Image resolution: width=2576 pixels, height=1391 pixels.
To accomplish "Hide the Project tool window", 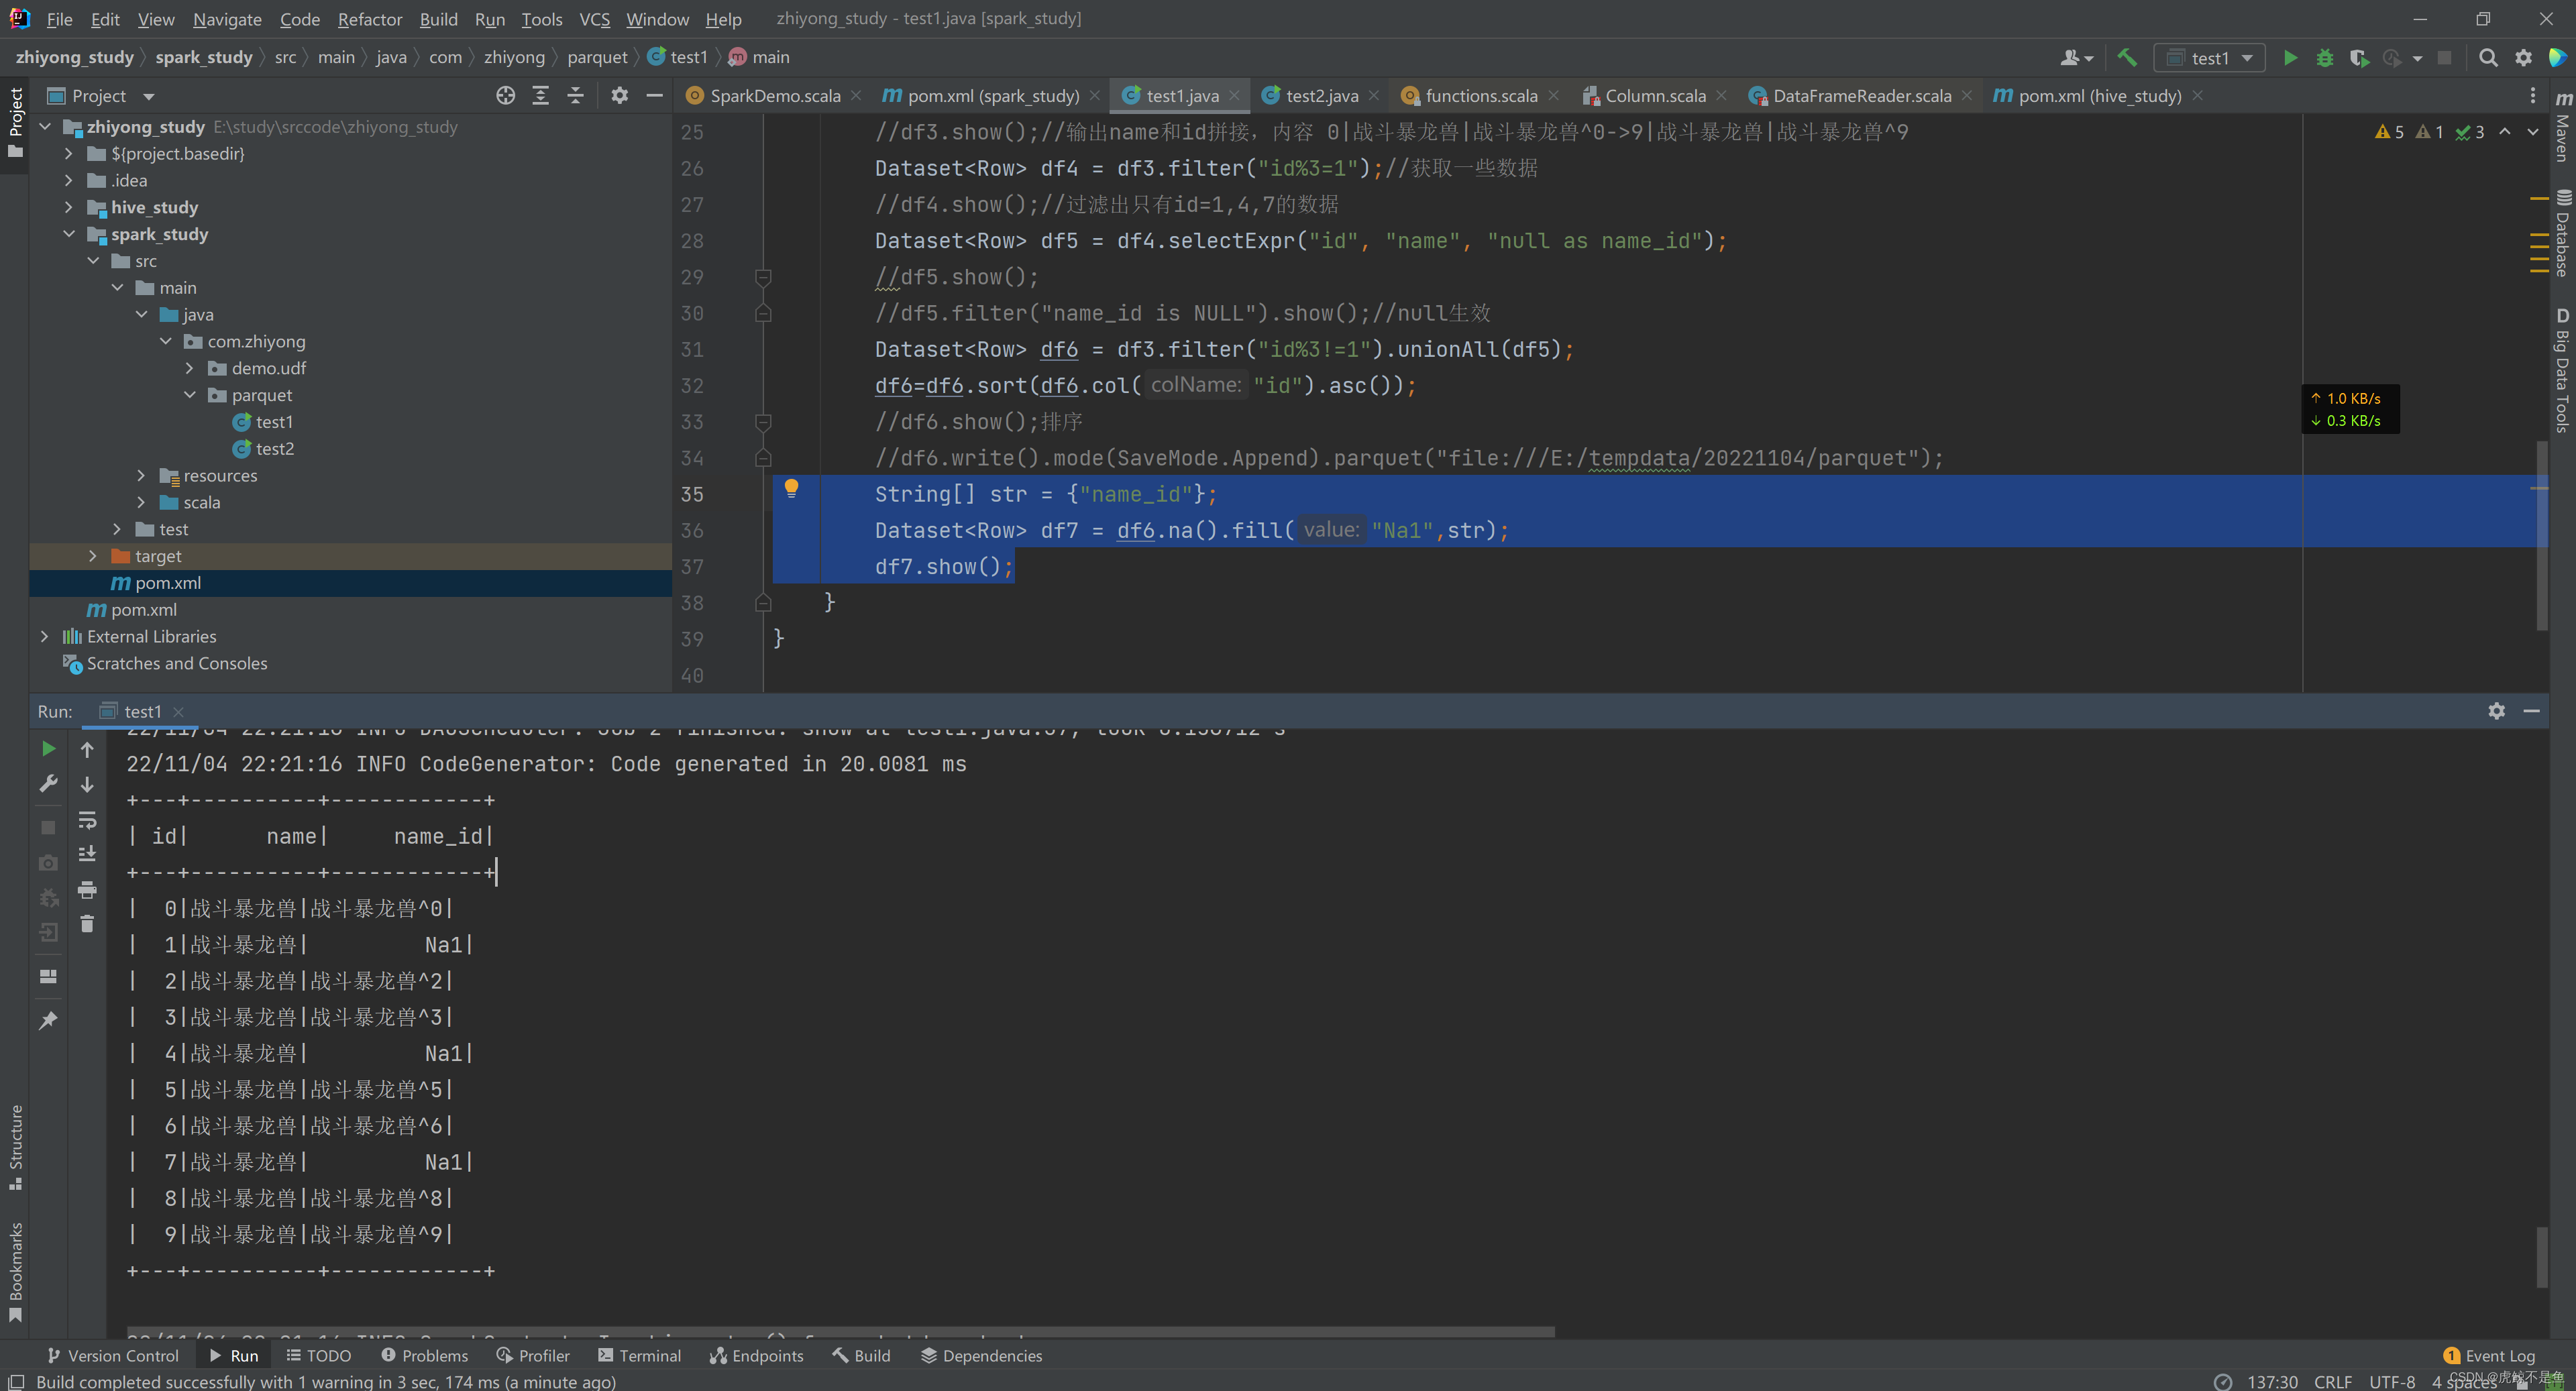I will point(654,96).
